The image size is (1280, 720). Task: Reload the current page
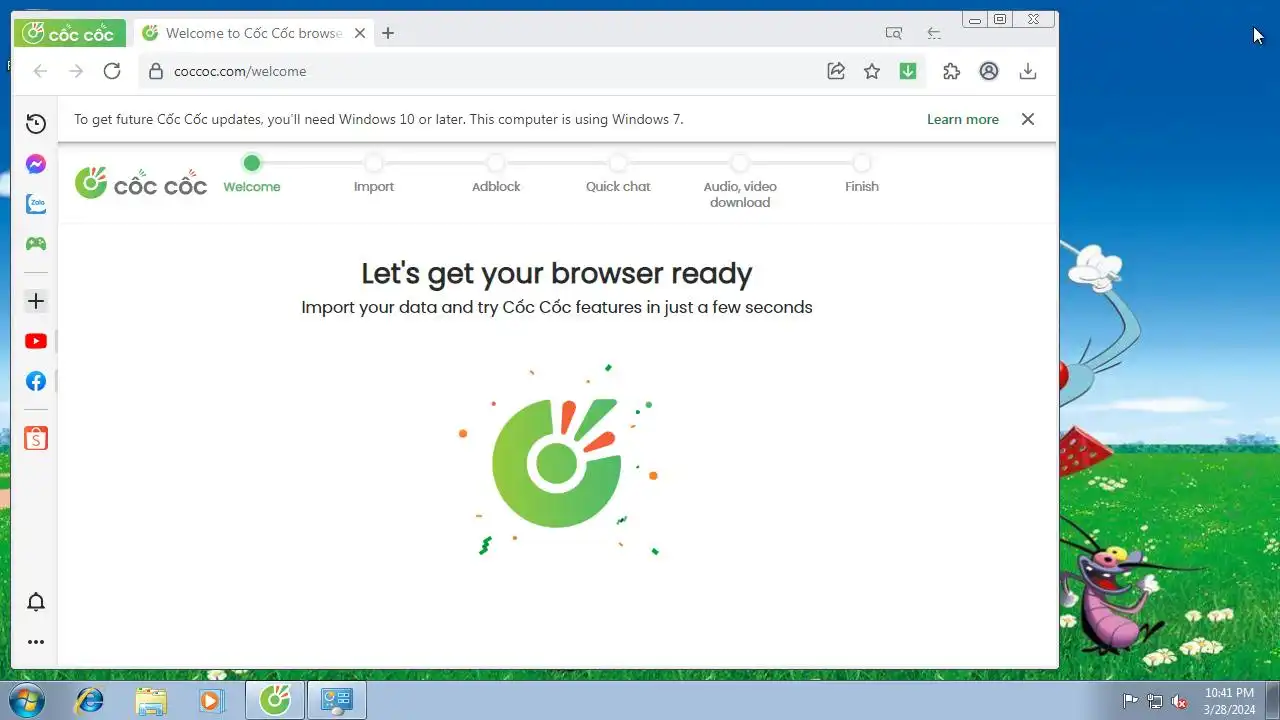point(112,71)
